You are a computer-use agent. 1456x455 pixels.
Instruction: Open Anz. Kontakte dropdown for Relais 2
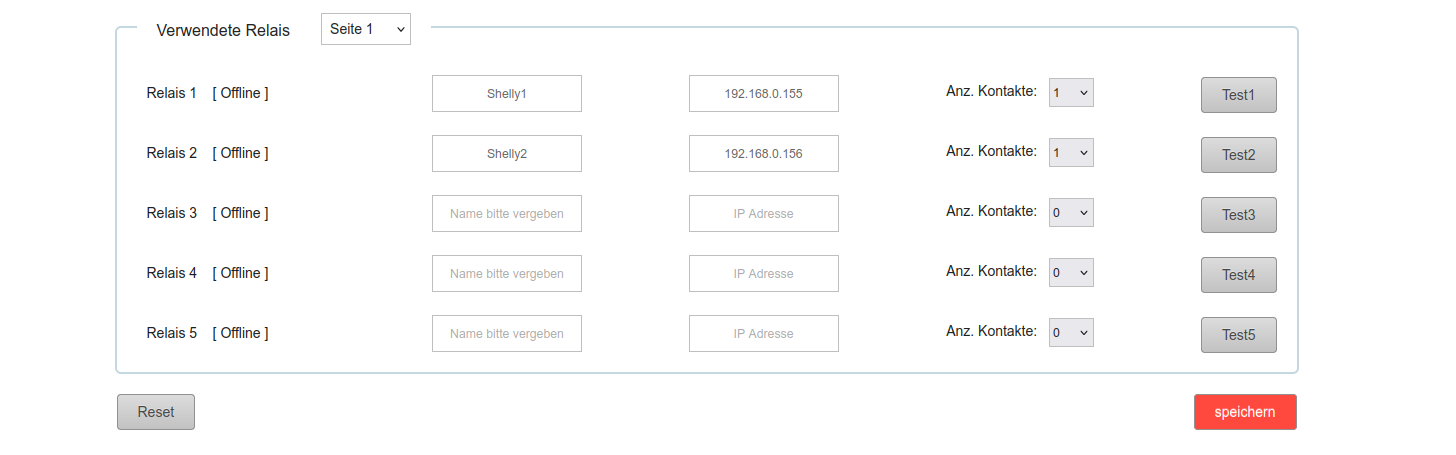[1070, 153]
